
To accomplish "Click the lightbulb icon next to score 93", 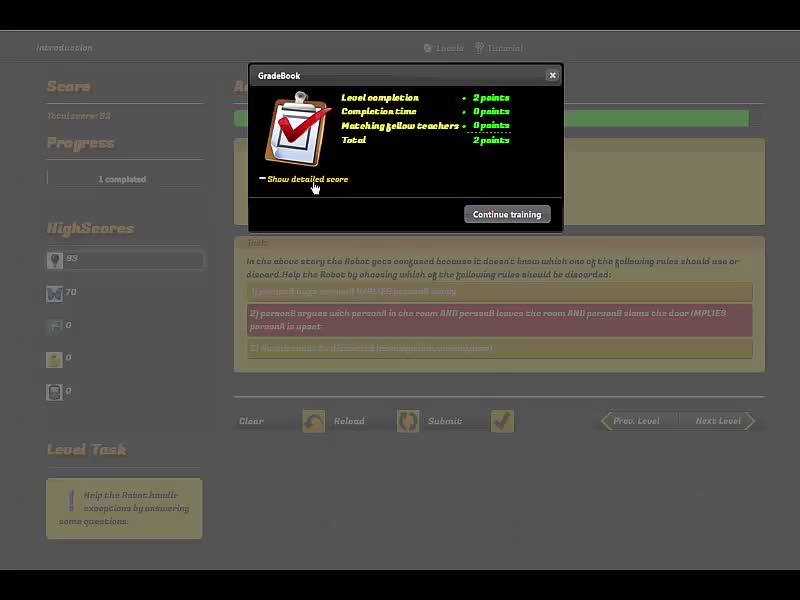I will [x=55, y=259].
